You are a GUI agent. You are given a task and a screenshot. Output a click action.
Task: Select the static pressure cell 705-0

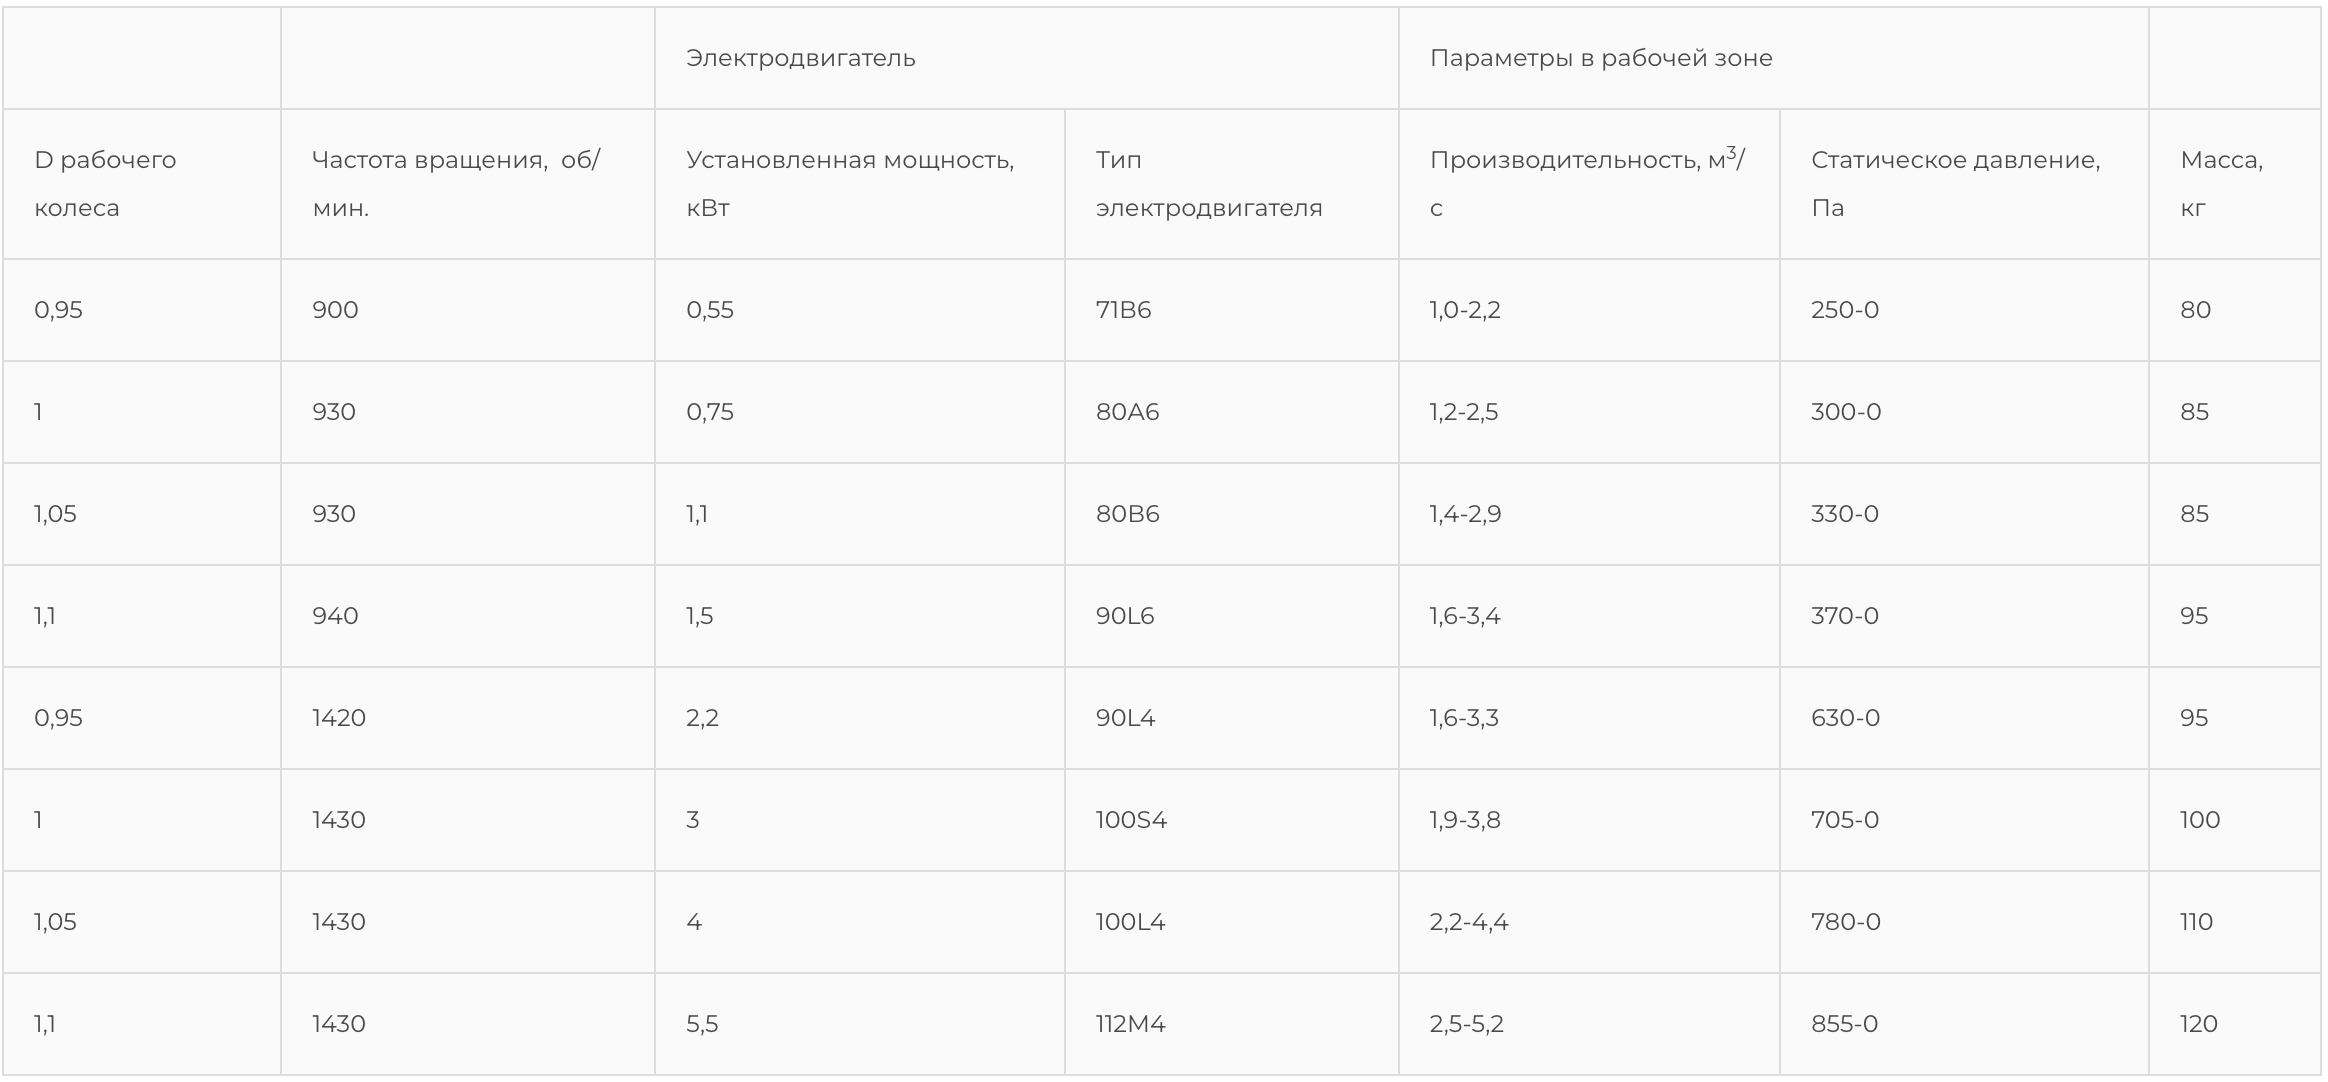tap(1844, 820)
